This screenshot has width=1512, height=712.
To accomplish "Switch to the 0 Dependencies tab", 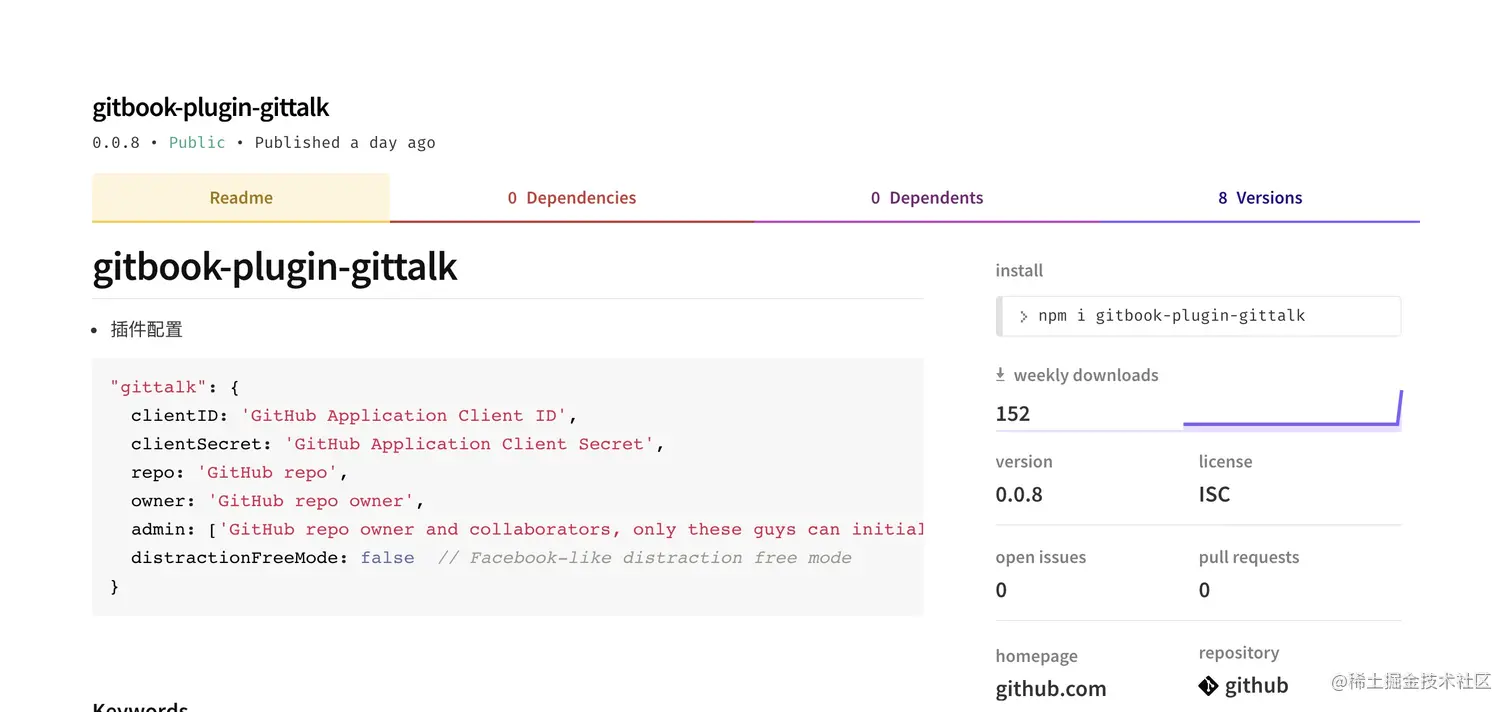I will tap(572, 198).
